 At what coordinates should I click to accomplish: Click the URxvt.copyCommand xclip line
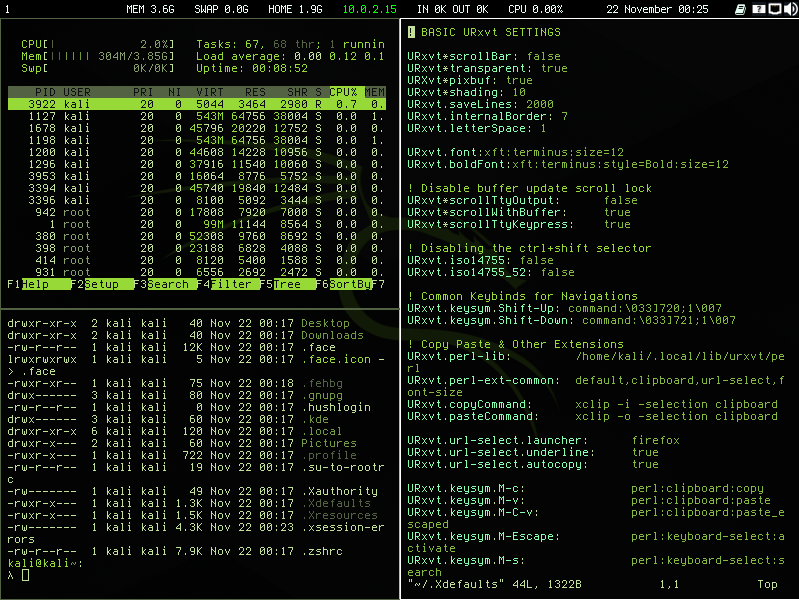pyautogui.click(x=592, y=404)
